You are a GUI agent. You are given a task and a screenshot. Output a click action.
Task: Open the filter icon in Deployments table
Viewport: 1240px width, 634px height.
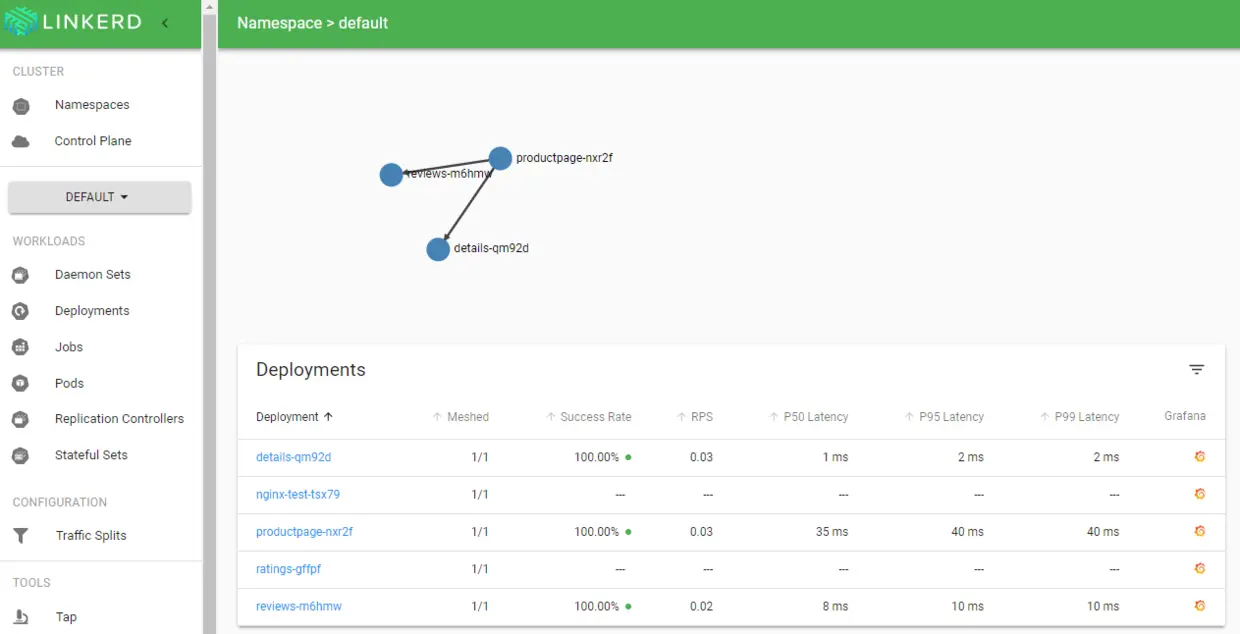tap(1196, 370)
